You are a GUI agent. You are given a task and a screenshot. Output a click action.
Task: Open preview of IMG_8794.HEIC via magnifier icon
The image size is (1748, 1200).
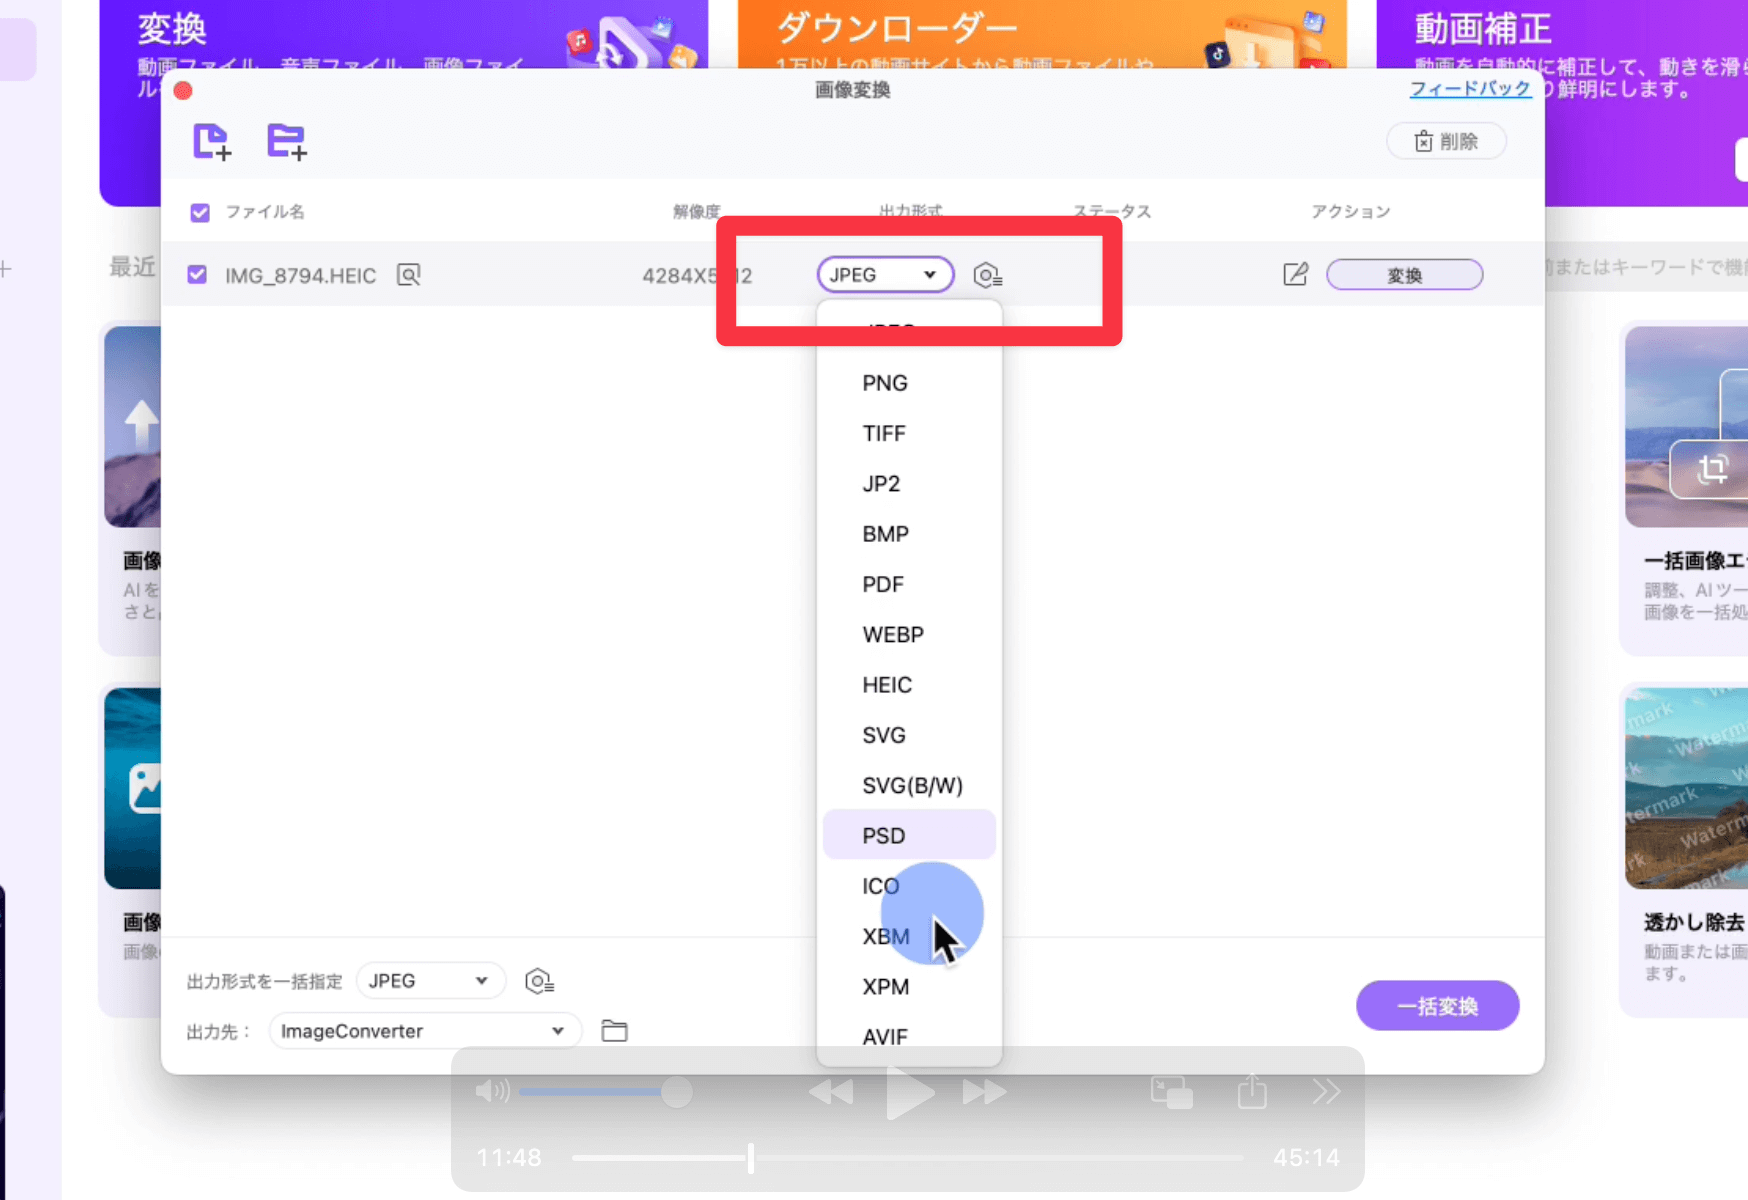coord(408,274)
